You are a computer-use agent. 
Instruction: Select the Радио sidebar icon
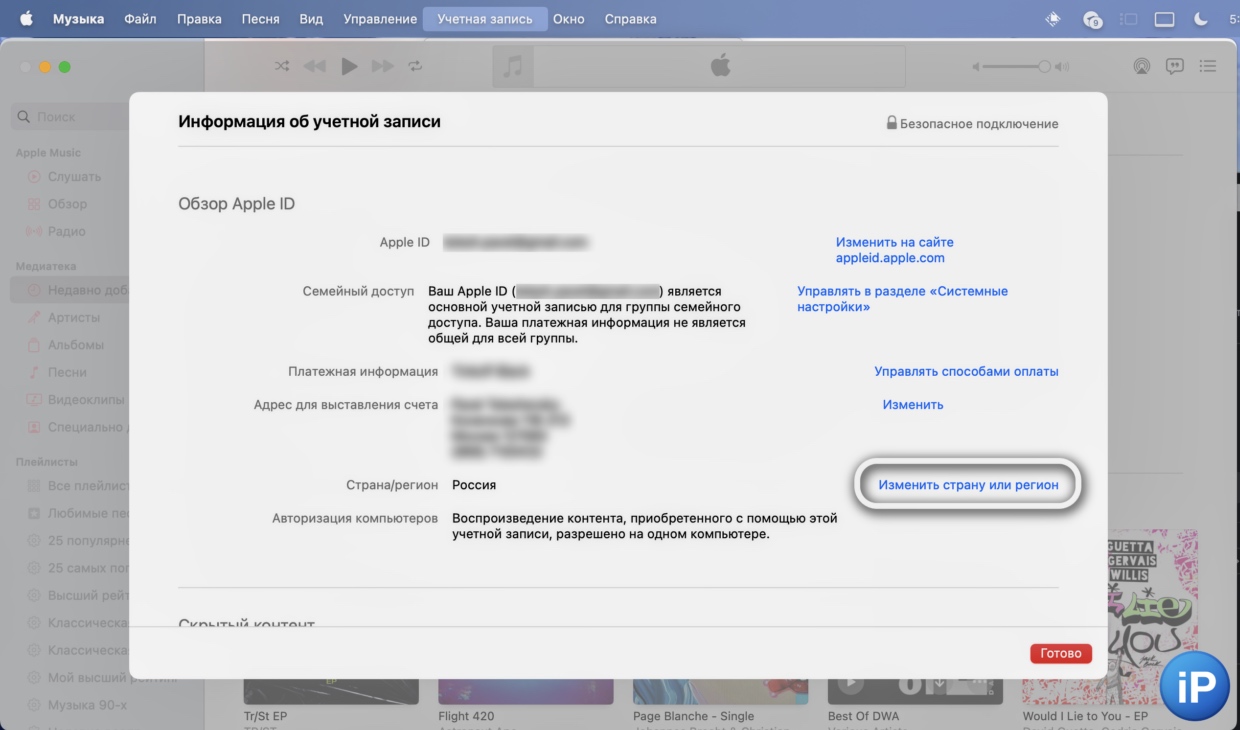coord(34,231)
